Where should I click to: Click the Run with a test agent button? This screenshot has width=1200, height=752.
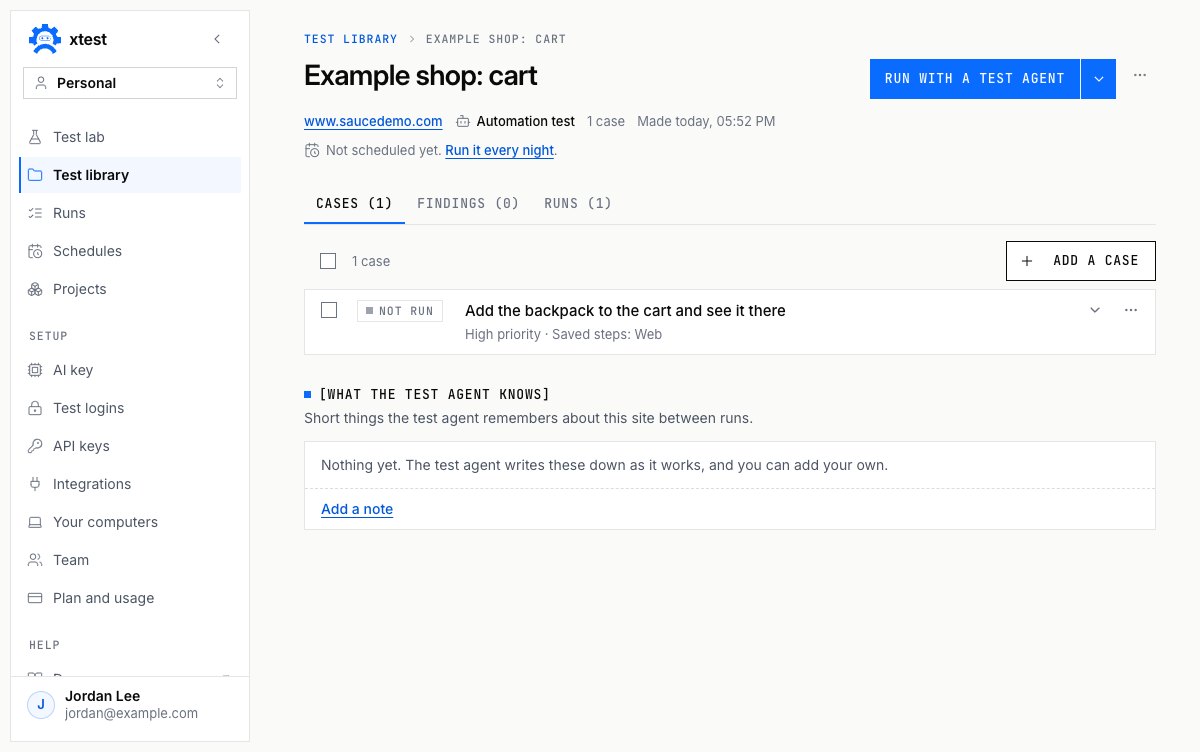[x=975, y=78]
